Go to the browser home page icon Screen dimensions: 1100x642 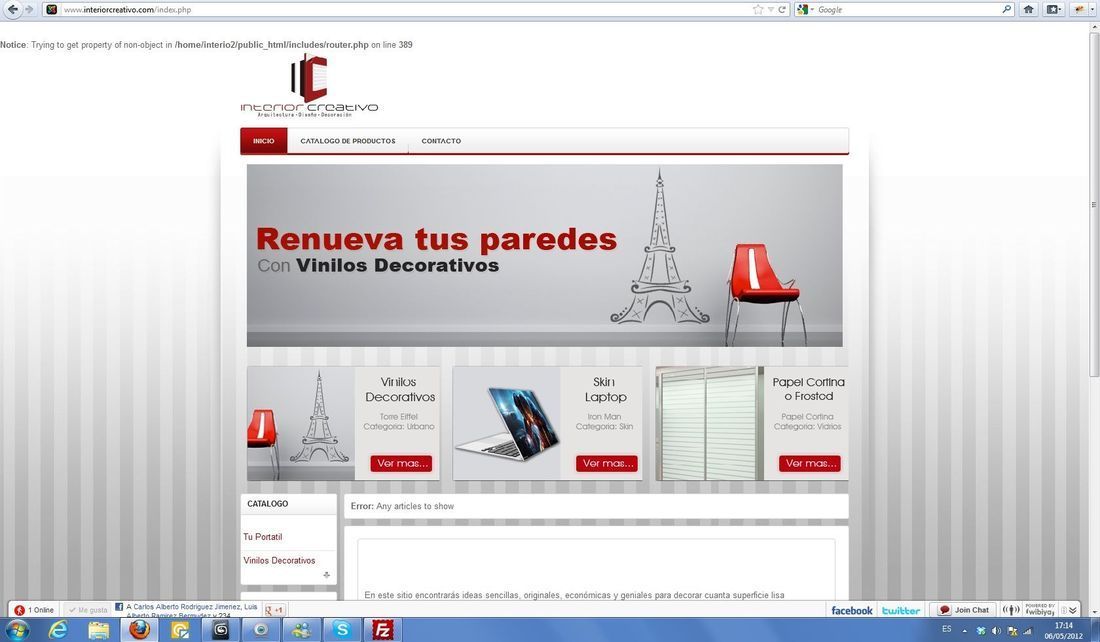click(x=1028, y=9)
